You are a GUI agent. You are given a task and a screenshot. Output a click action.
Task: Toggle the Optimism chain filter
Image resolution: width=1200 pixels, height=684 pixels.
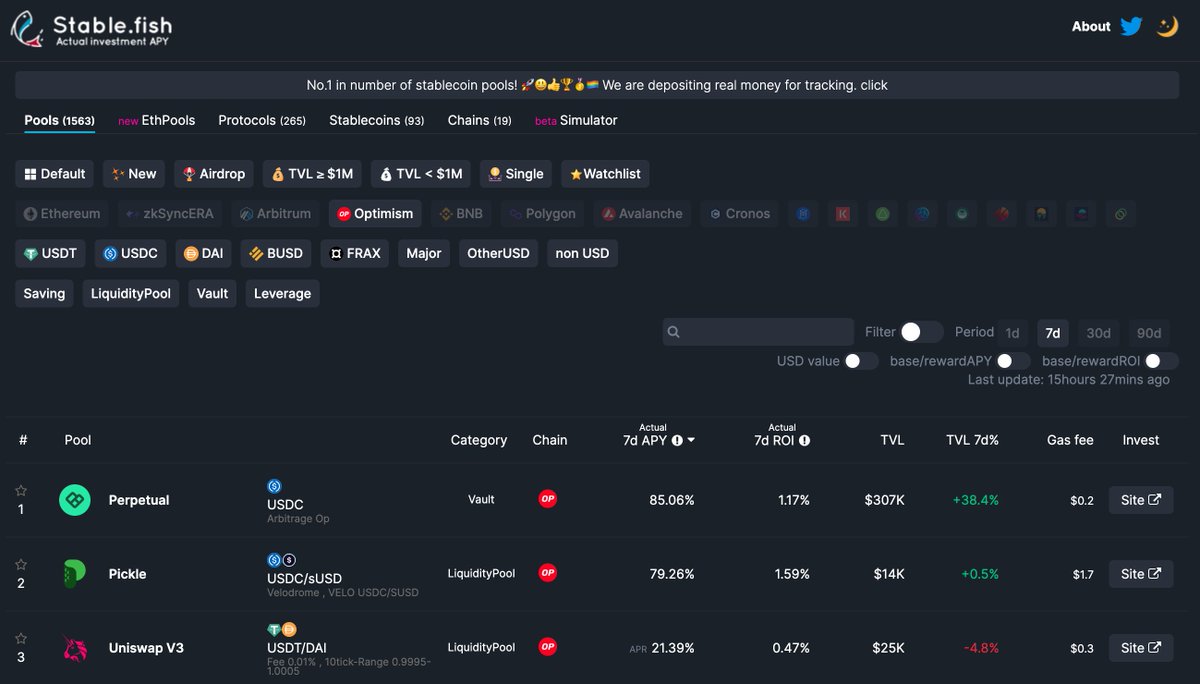375,214
